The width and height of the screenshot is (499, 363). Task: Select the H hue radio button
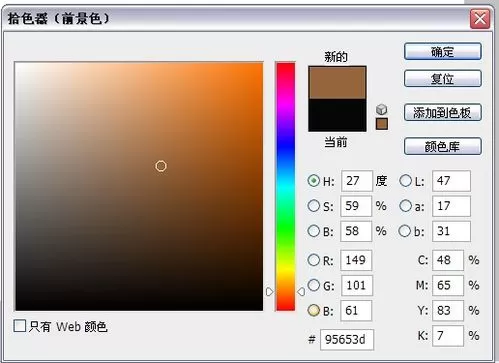(314, 181)
